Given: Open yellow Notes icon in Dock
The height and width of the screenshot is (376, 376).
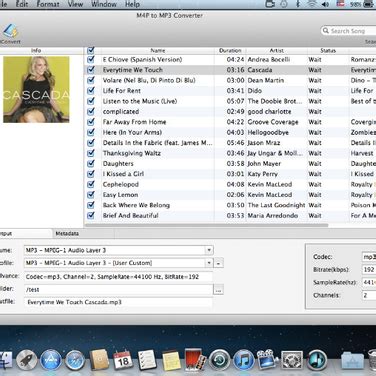Looking at the screenshot, I should (171, 361).
